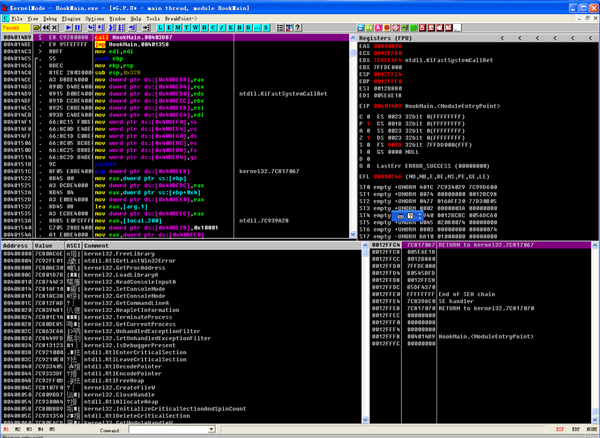Open the BreakPoint-> menu
This screenshot has width=600, height=438.
coord(181,18)
